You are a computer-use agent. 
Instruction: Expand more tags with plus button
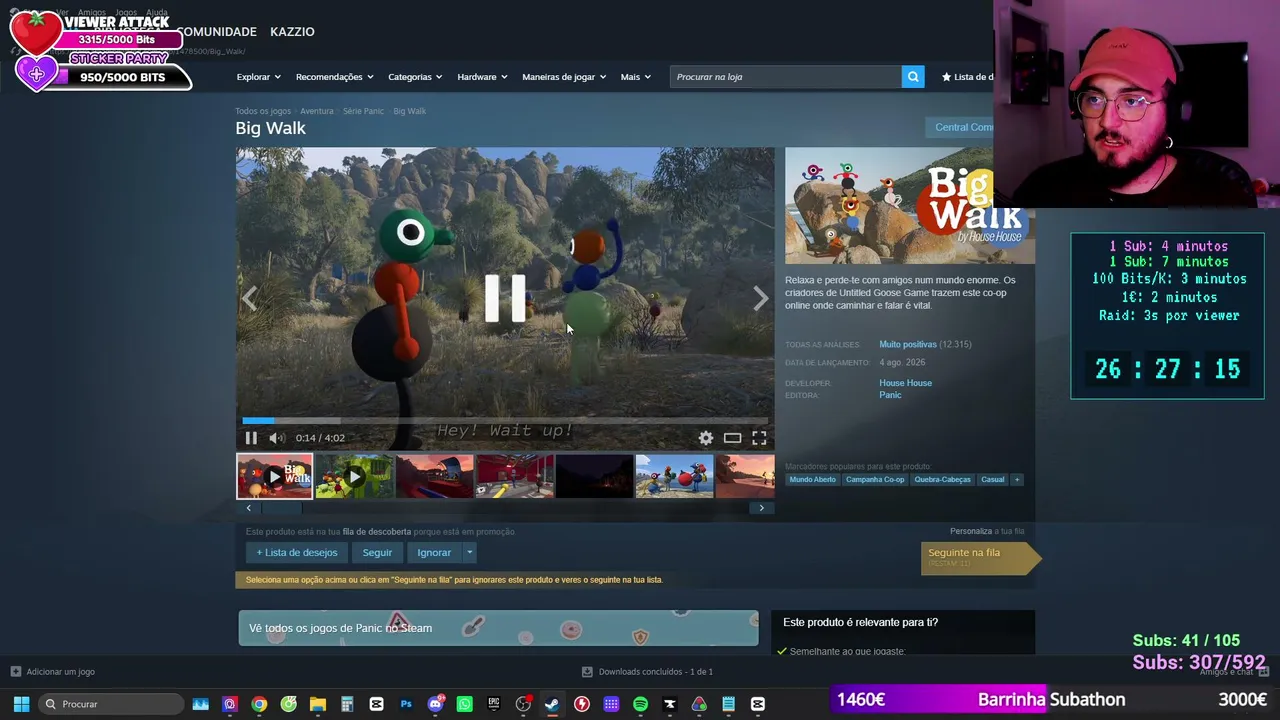point(1017,480)
